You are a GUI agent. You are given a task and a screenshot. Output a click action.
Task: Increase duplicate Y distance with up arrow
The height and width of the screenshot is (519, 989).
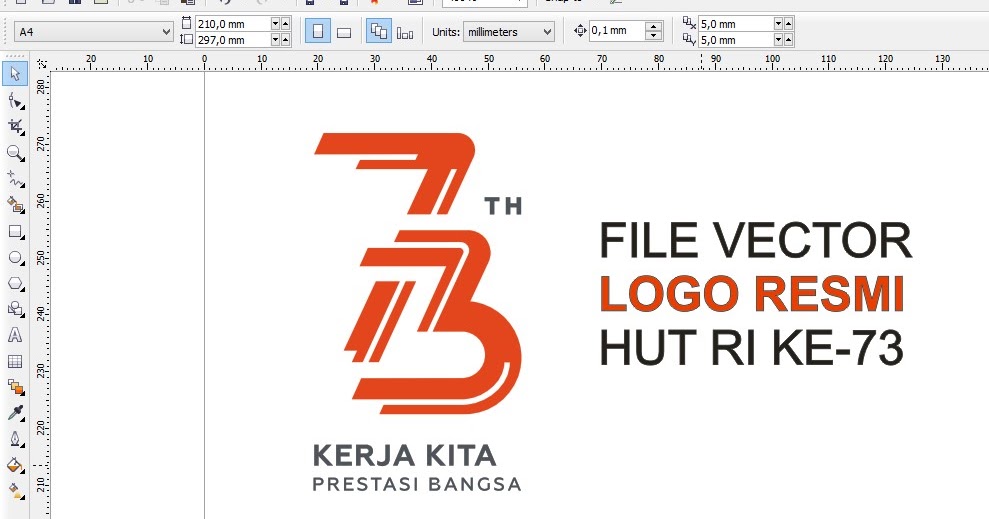click(x=788, y=40)
